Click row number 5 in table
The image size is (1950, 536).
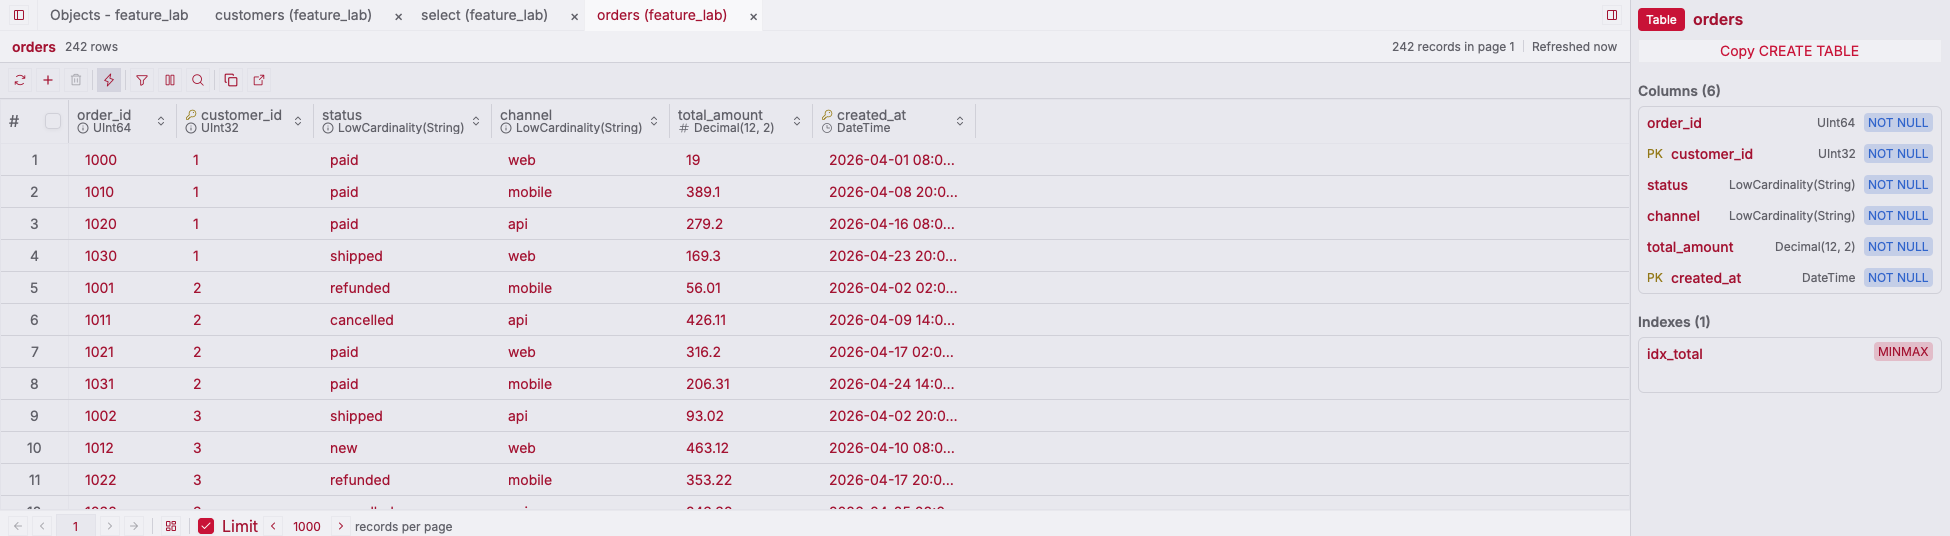pyautogui.click(x=34, y=288)
